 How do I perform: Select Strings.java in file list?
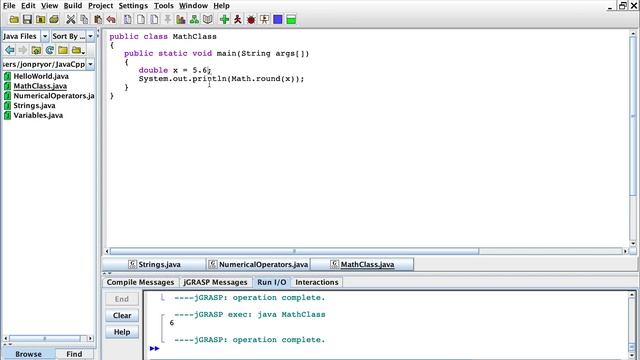[30, 106]
